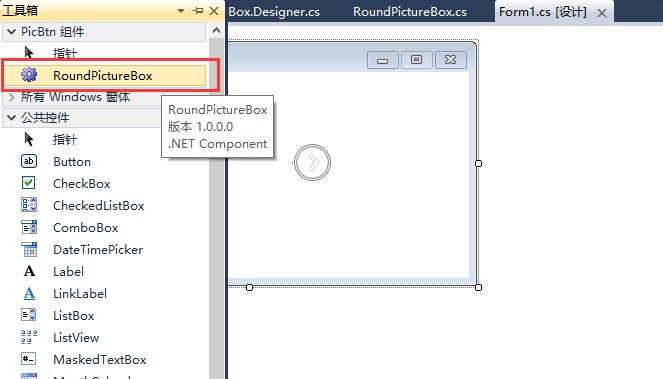The width and height of the screenshot is (663, 379).
Task: Collapse the 公共控件 group
Action: click(x=11, y=118)
